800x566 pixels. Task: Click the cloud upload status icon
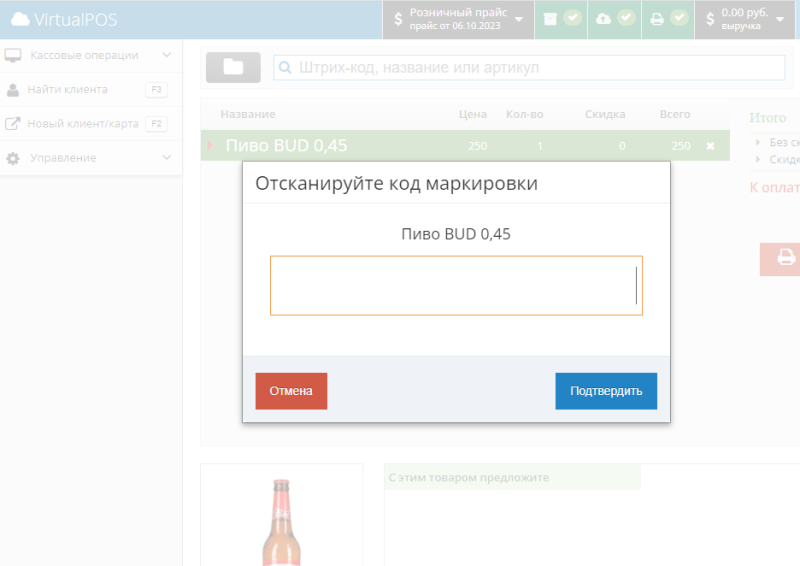click(603, 19)
